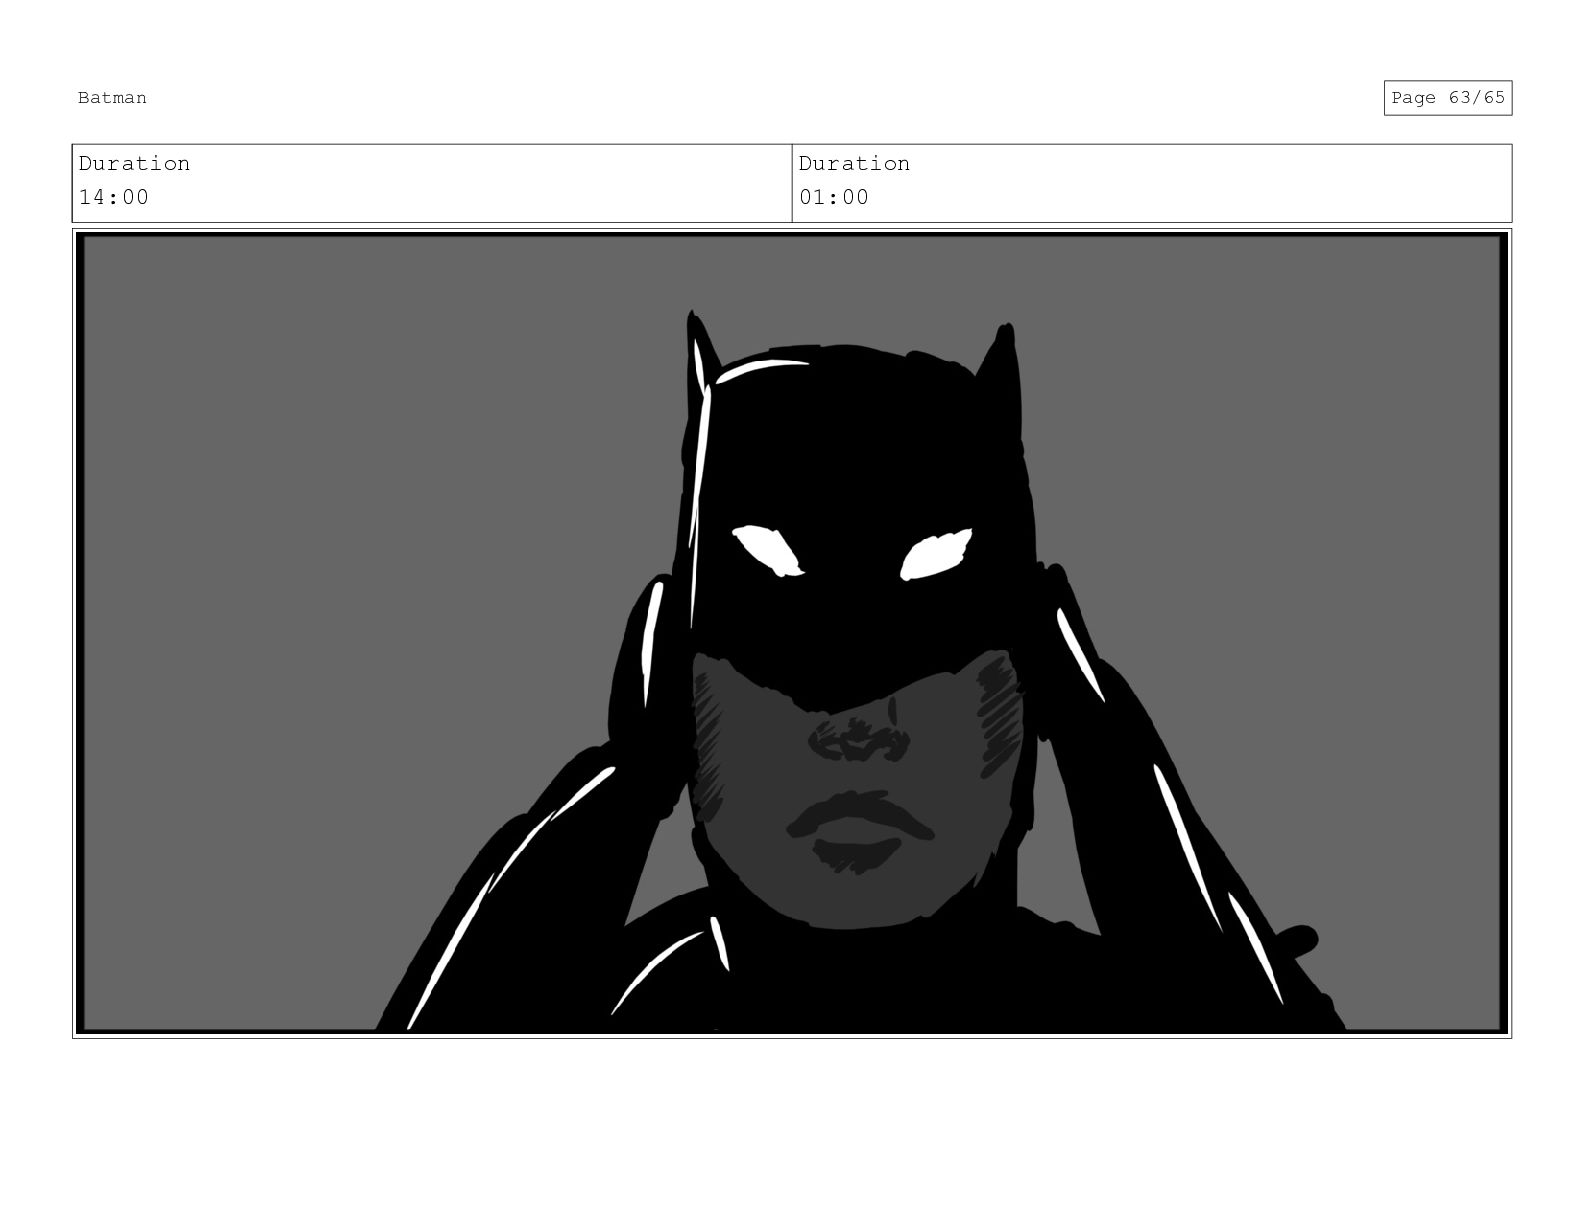Click the left 'Duration' label above 14:00
Image resolution: width=1584 pixels, height=1224 pixels.
[x=134, y=163]
